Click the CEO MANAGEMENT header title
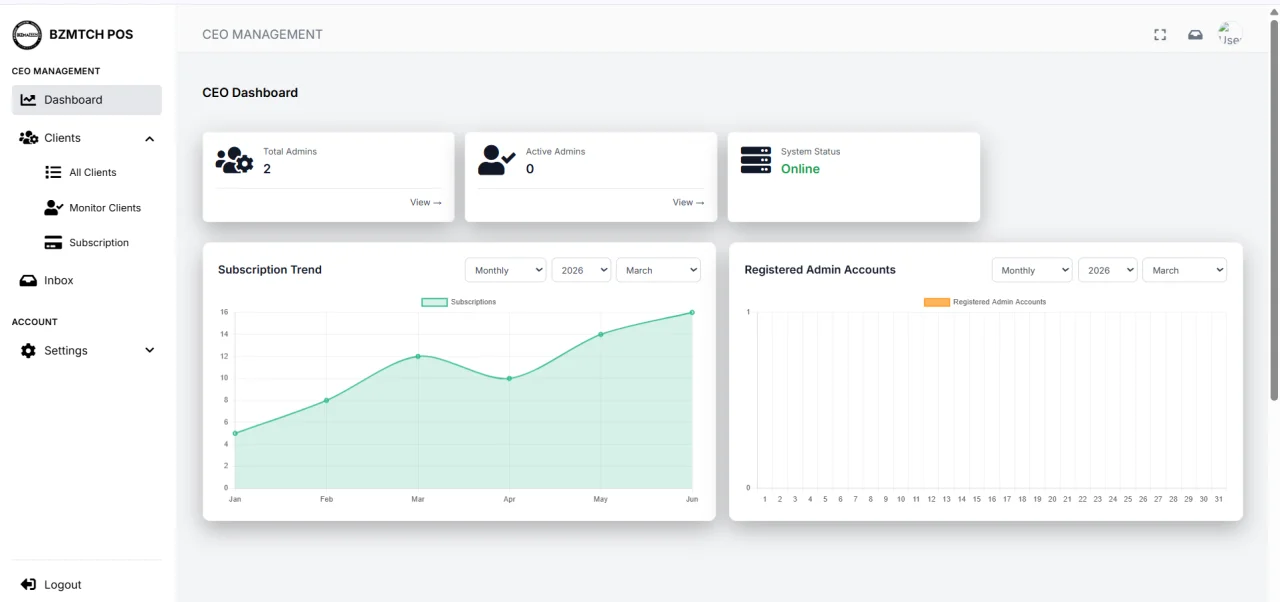 click(262, 34)
